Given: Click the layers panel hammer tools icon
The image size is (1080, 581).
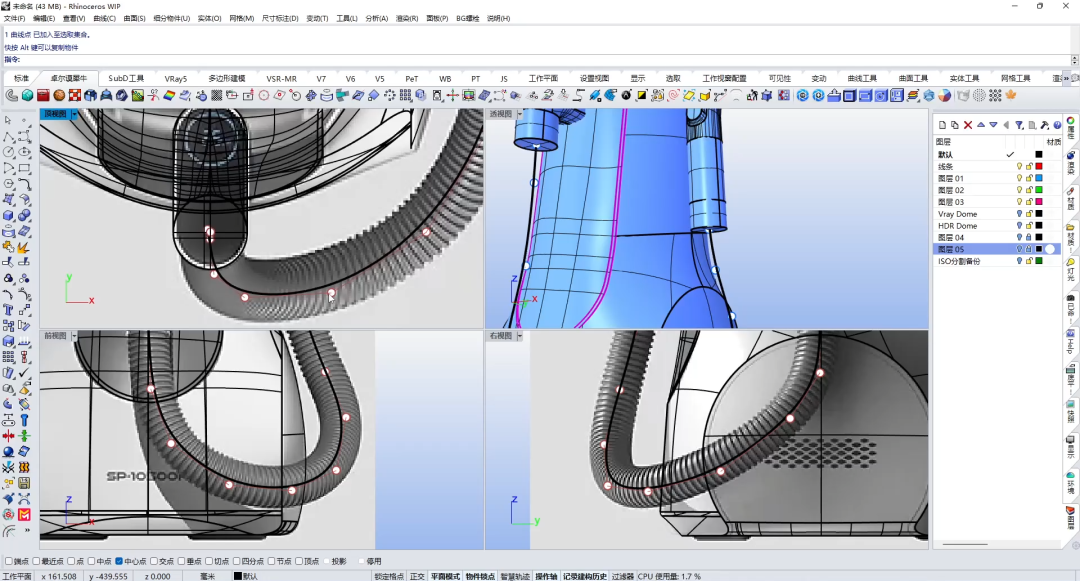Looking at the screenshot, I should point(1044,125).
